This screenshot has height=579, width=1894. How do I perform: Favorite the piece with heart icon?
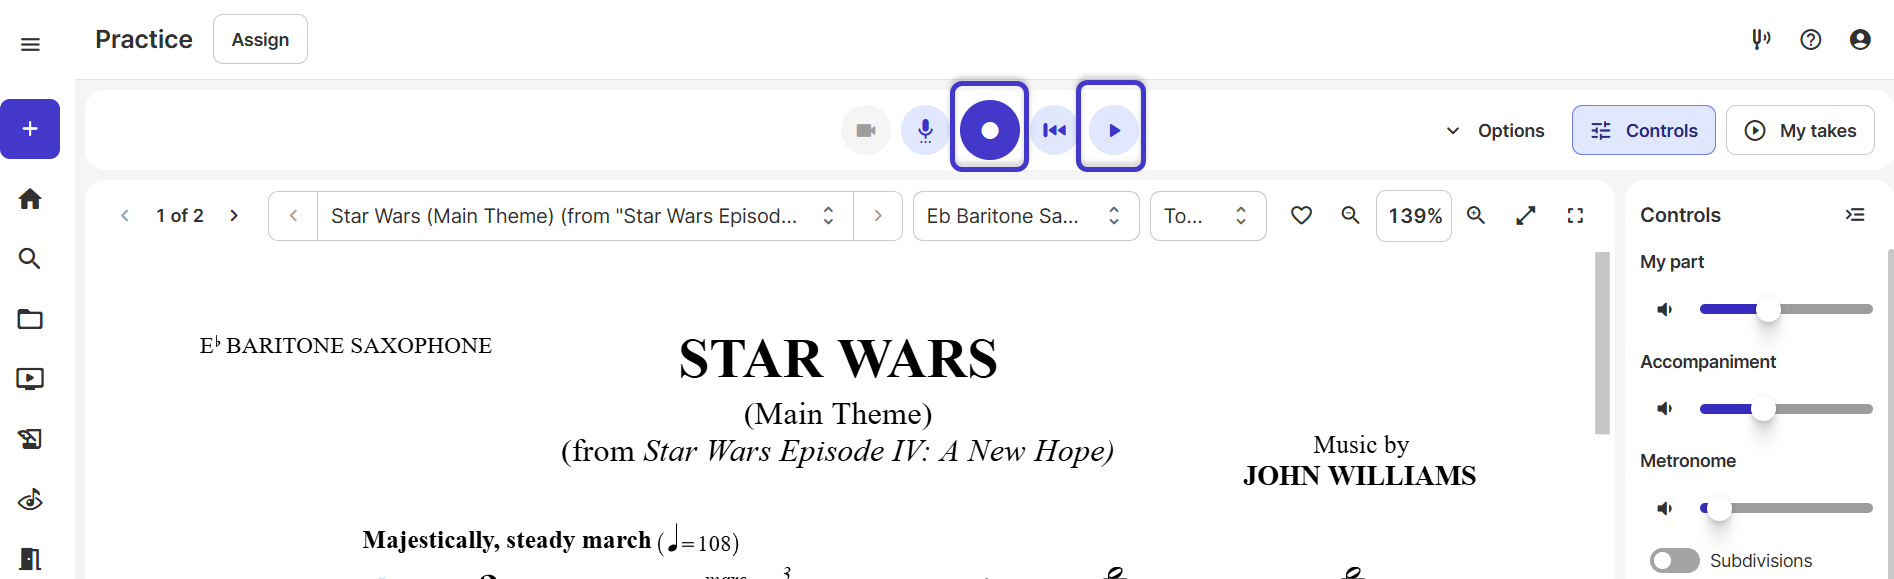pos(1301,215)
